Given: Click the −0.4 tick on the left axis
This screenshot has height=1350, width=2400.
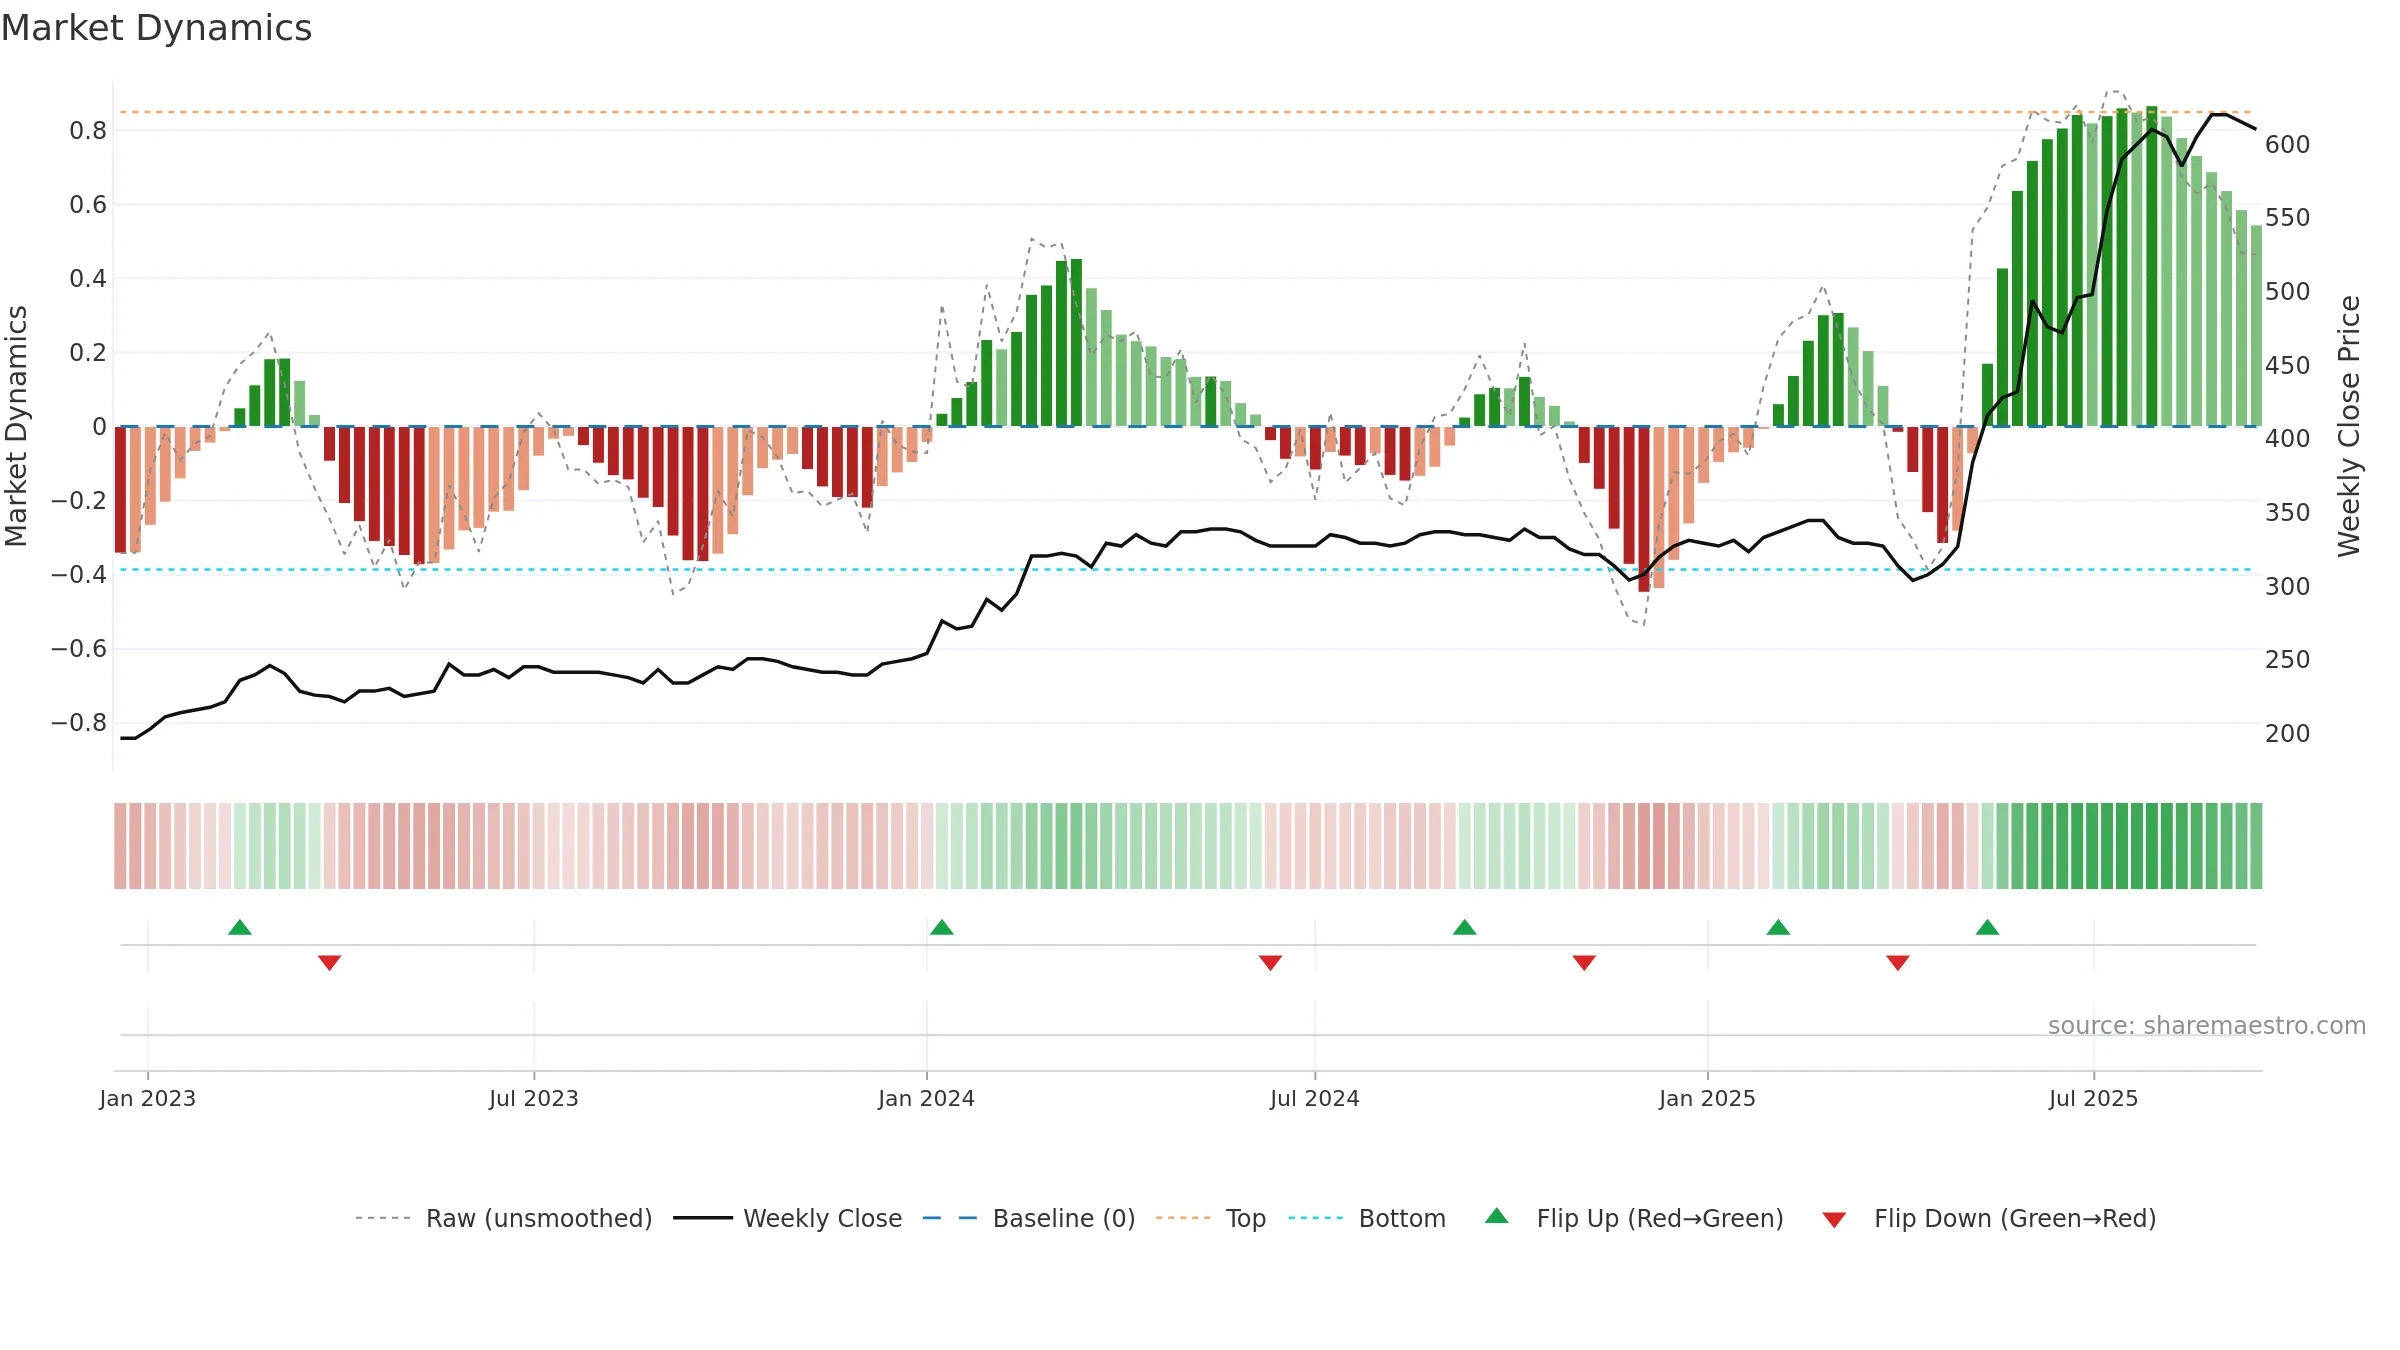Looking at the screenshot, I should click(x=79, y=574).
